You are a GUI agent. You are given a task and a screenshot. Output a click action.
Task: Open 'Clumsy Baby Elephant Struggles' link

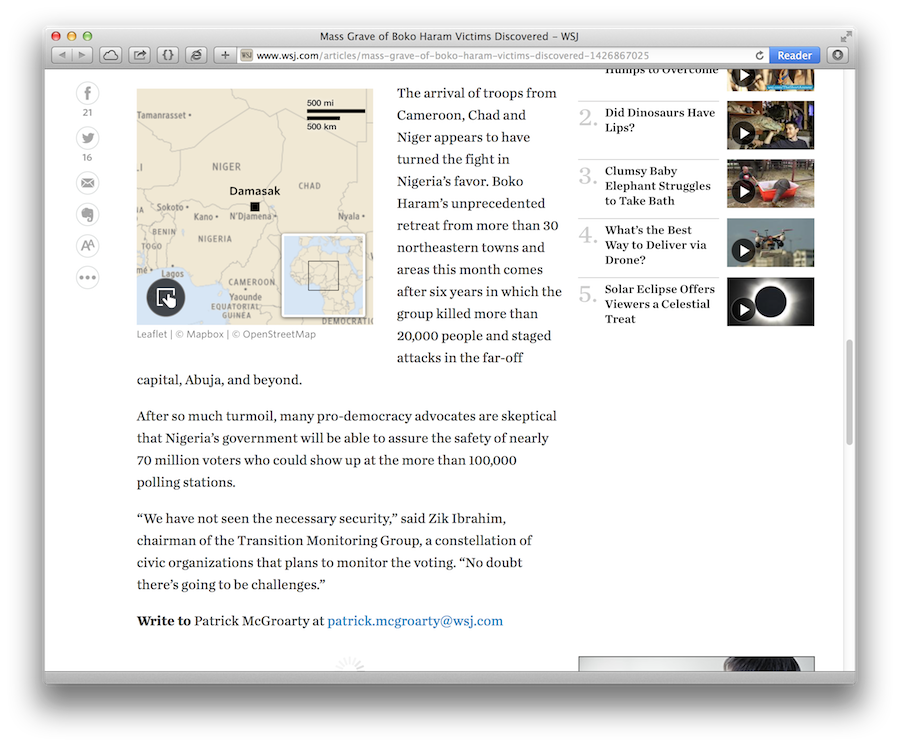[x=657, y=186]
